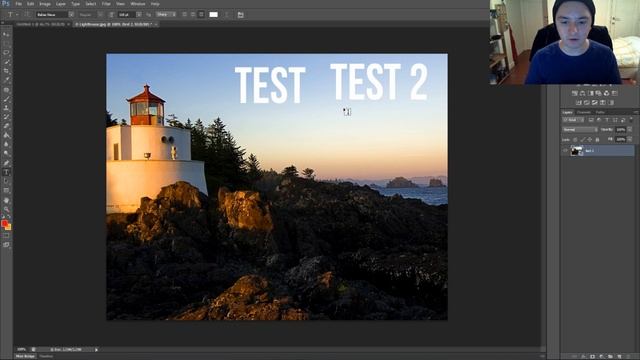Screen dimensions: 640x360
Task: Select the Zoom tool
Action: tap(6, 209)
